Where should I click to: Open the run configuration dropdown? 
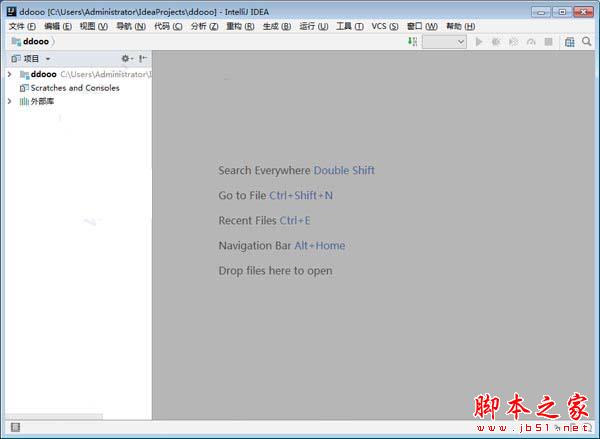click(x=444, y=42)
